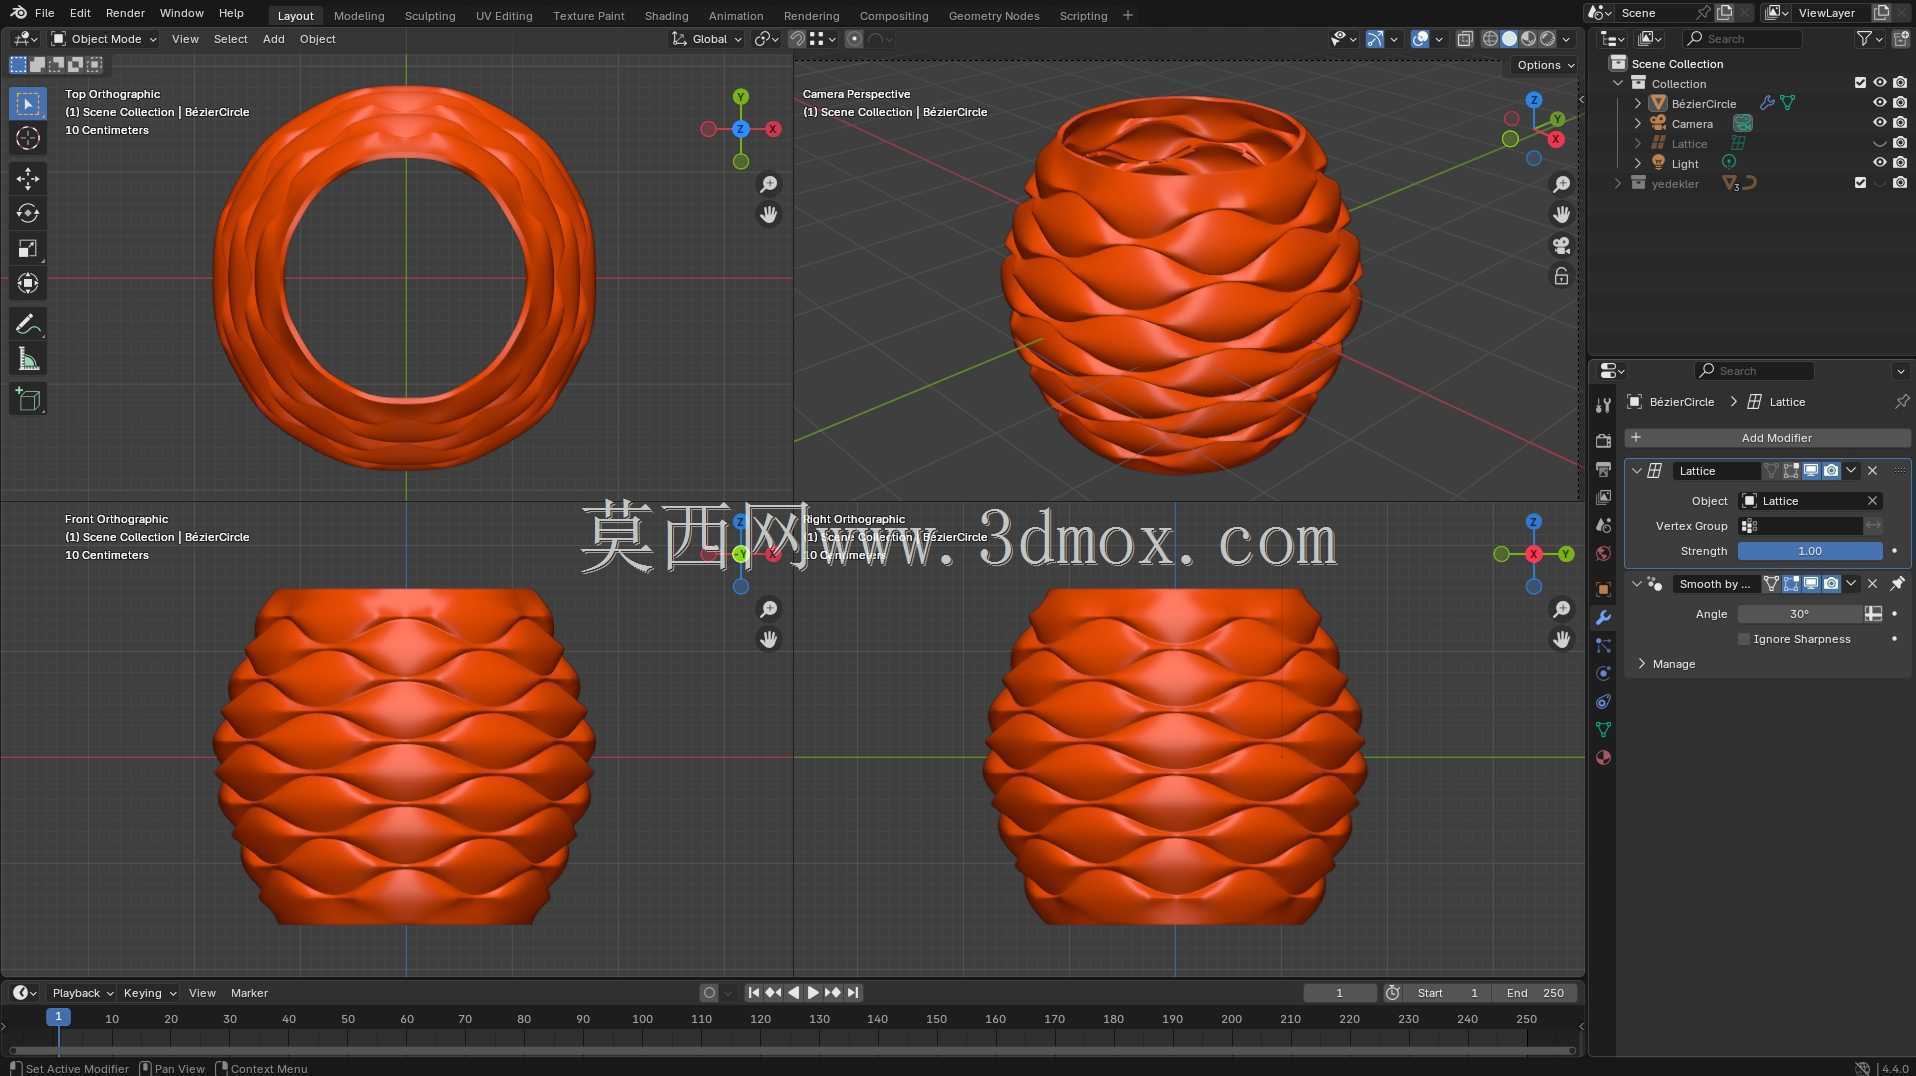This screenshot has height=1076, width=1916.
Task: Select the Measure tool
Action: pyautogui.click(x=28, y=359)
